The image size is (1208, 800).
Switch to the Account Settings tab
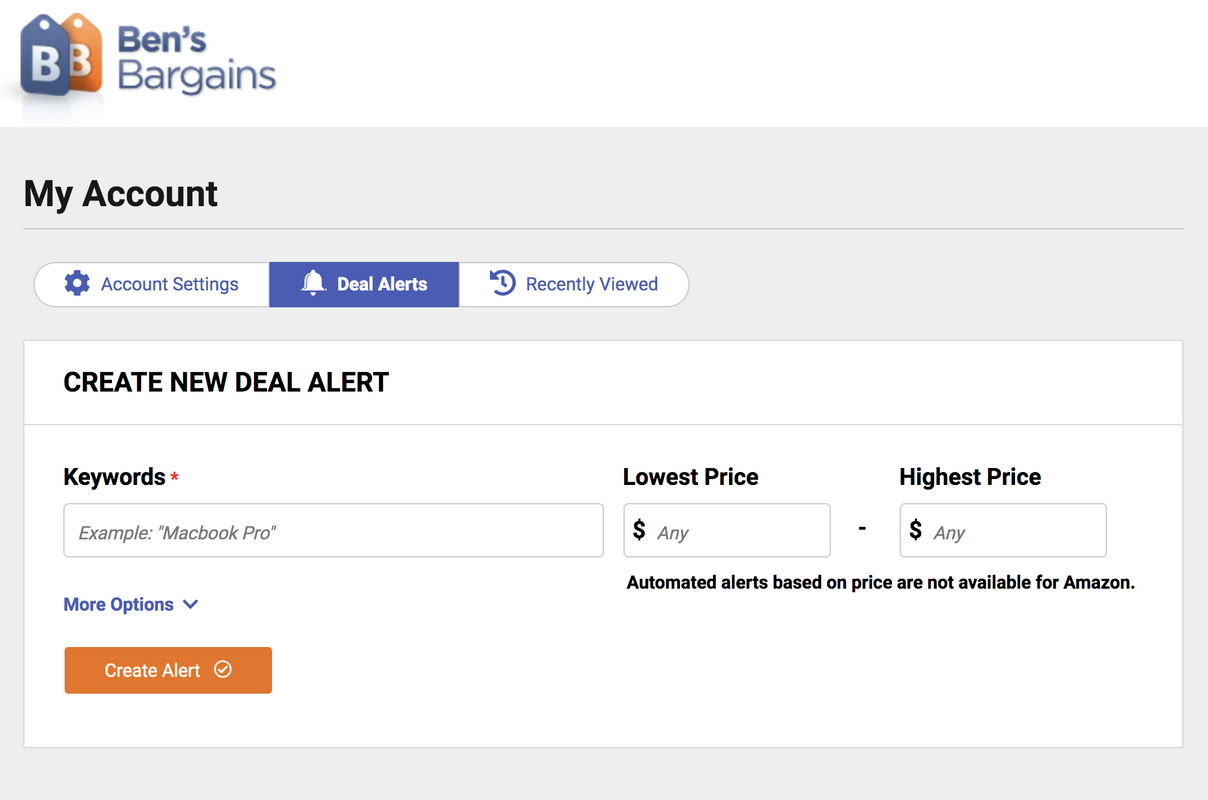[169, 284]
